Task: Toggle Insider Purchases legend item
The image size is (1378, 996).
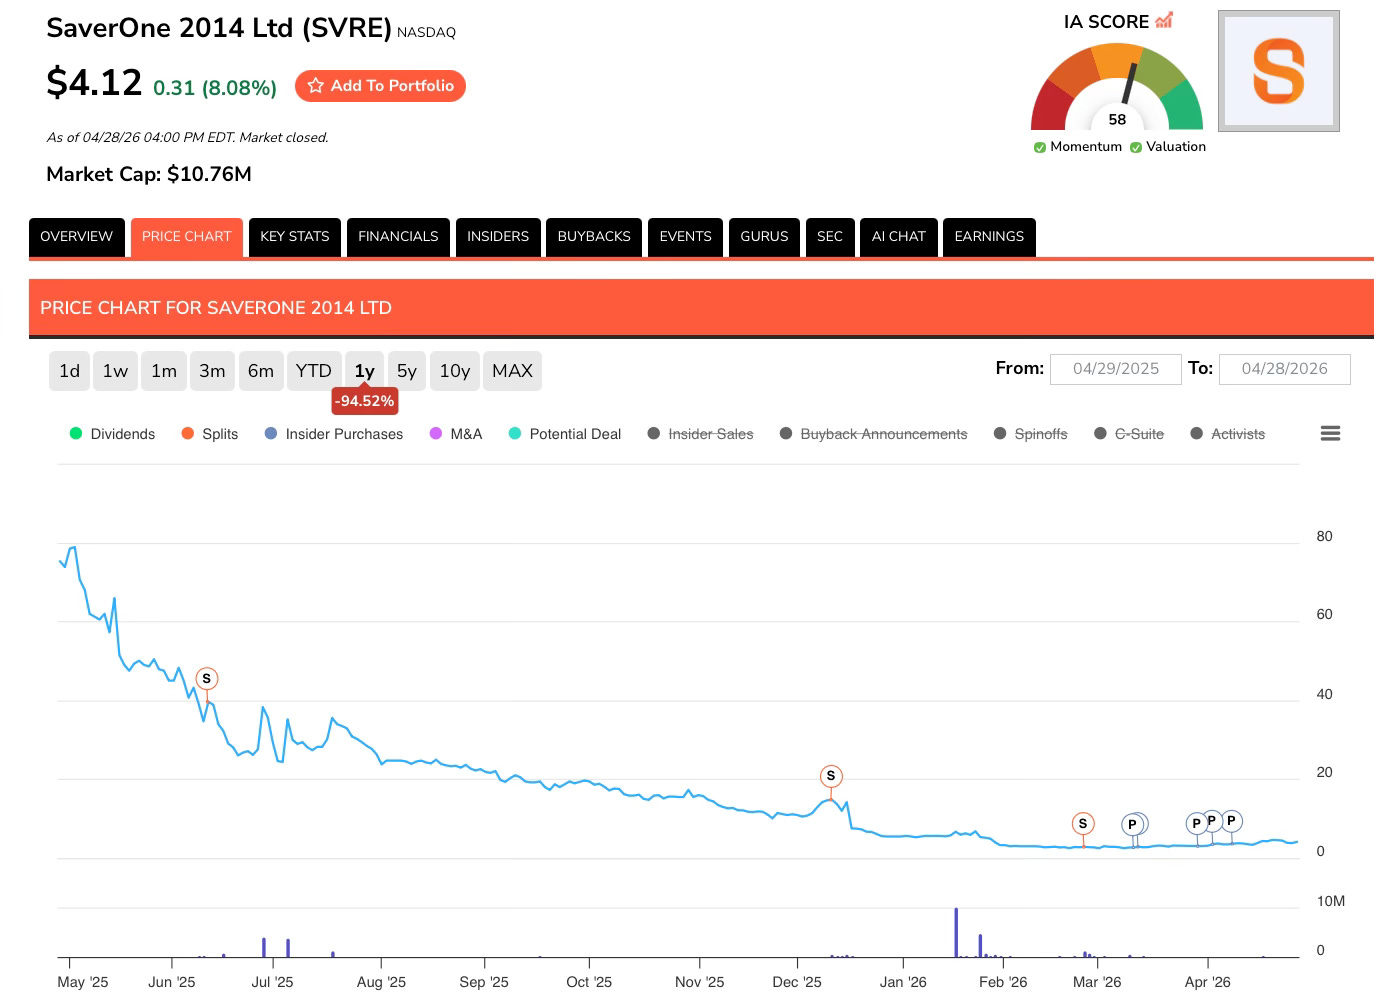Action: pyautogui.click(x=334, y=434)
